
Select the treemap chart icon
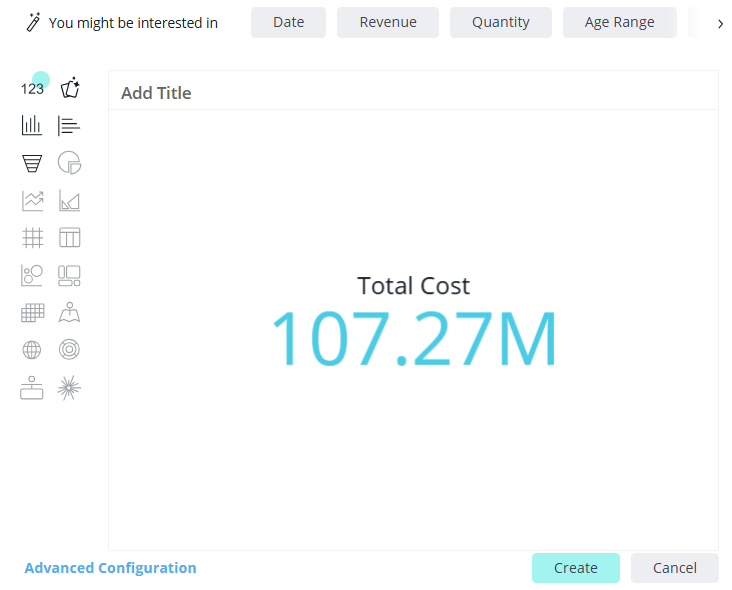click(69, 275)
